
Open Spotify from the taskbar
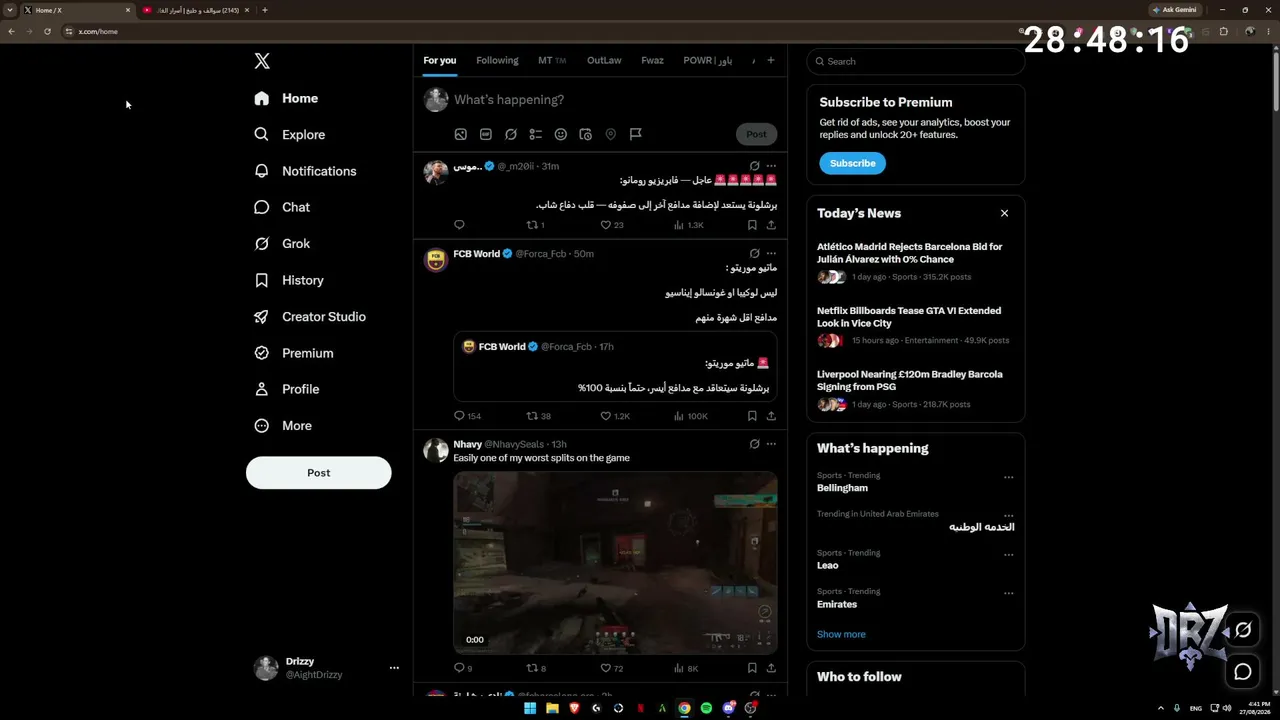click(706, 708)
